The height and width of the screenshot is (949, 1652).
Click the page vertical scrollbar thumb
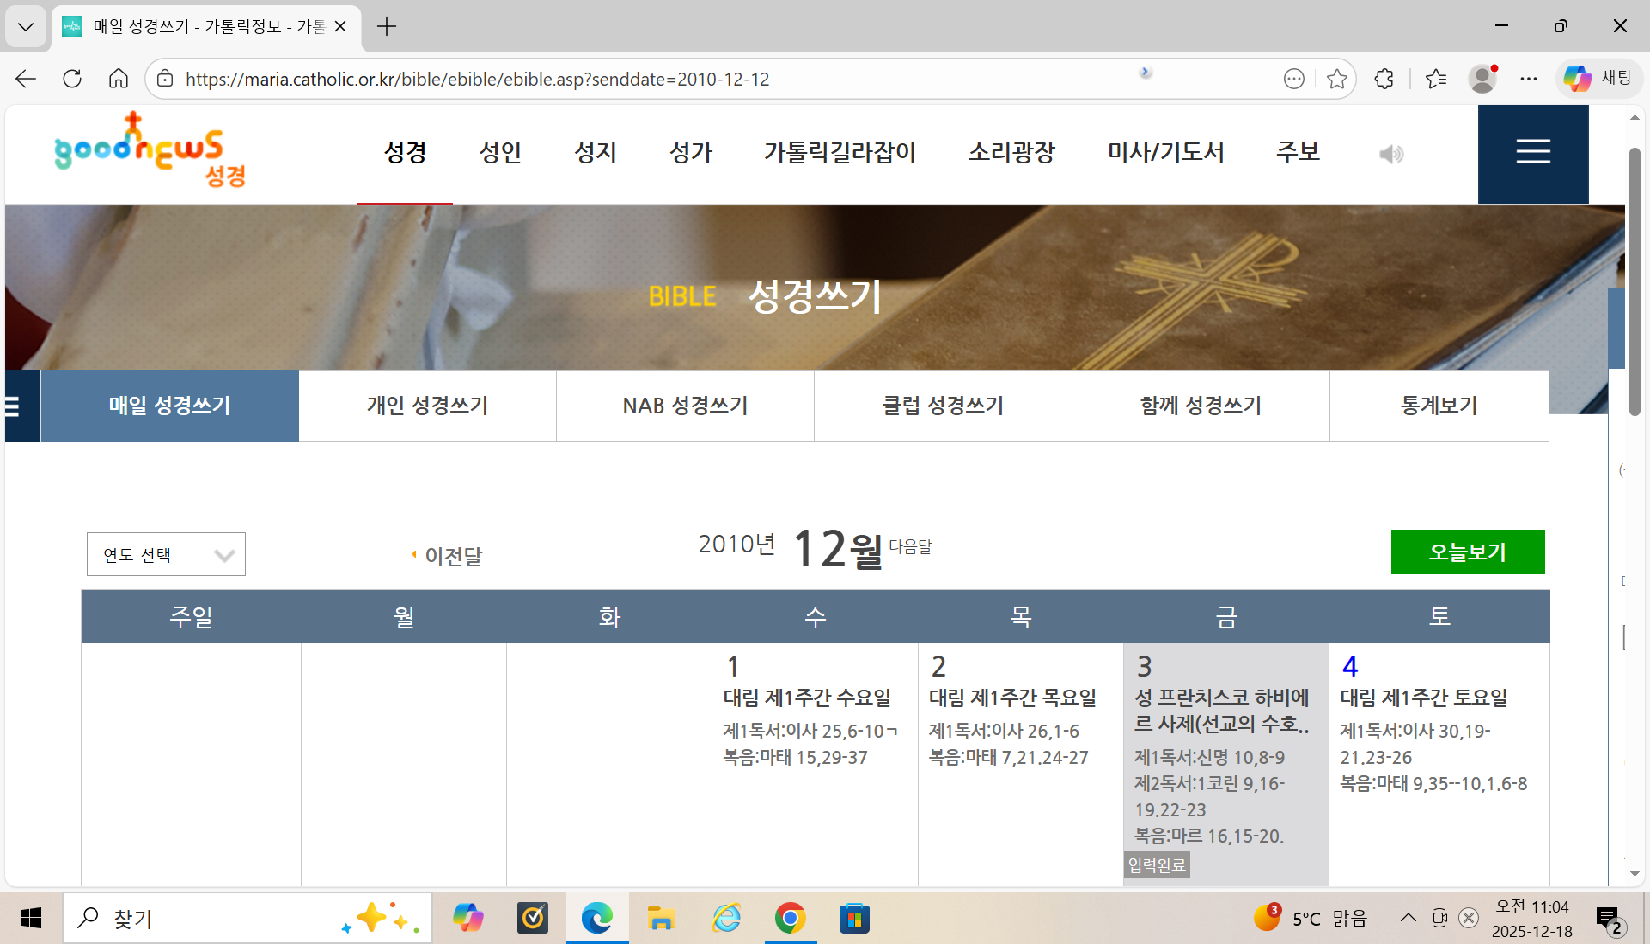point(1634,280)
